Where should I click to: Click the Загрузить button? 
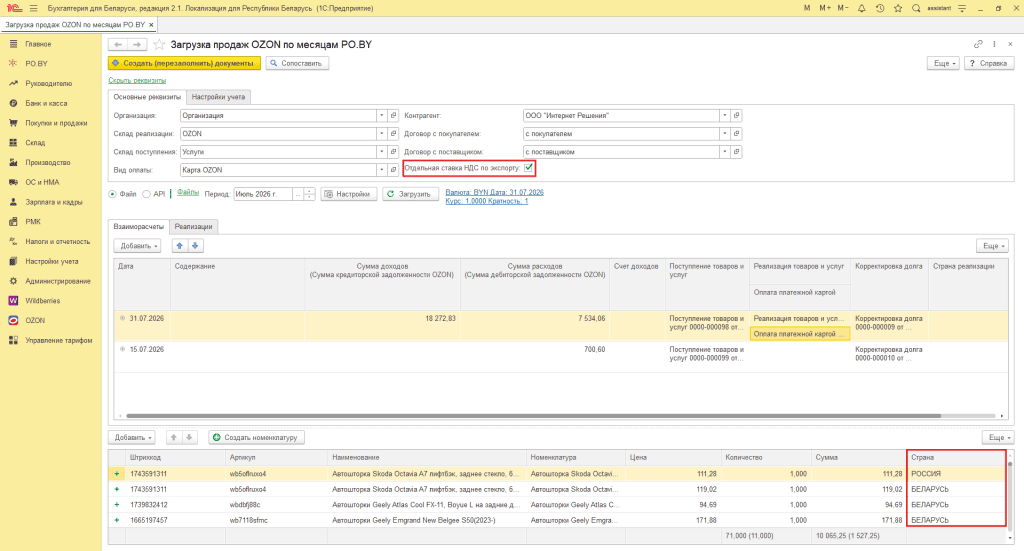409,194
